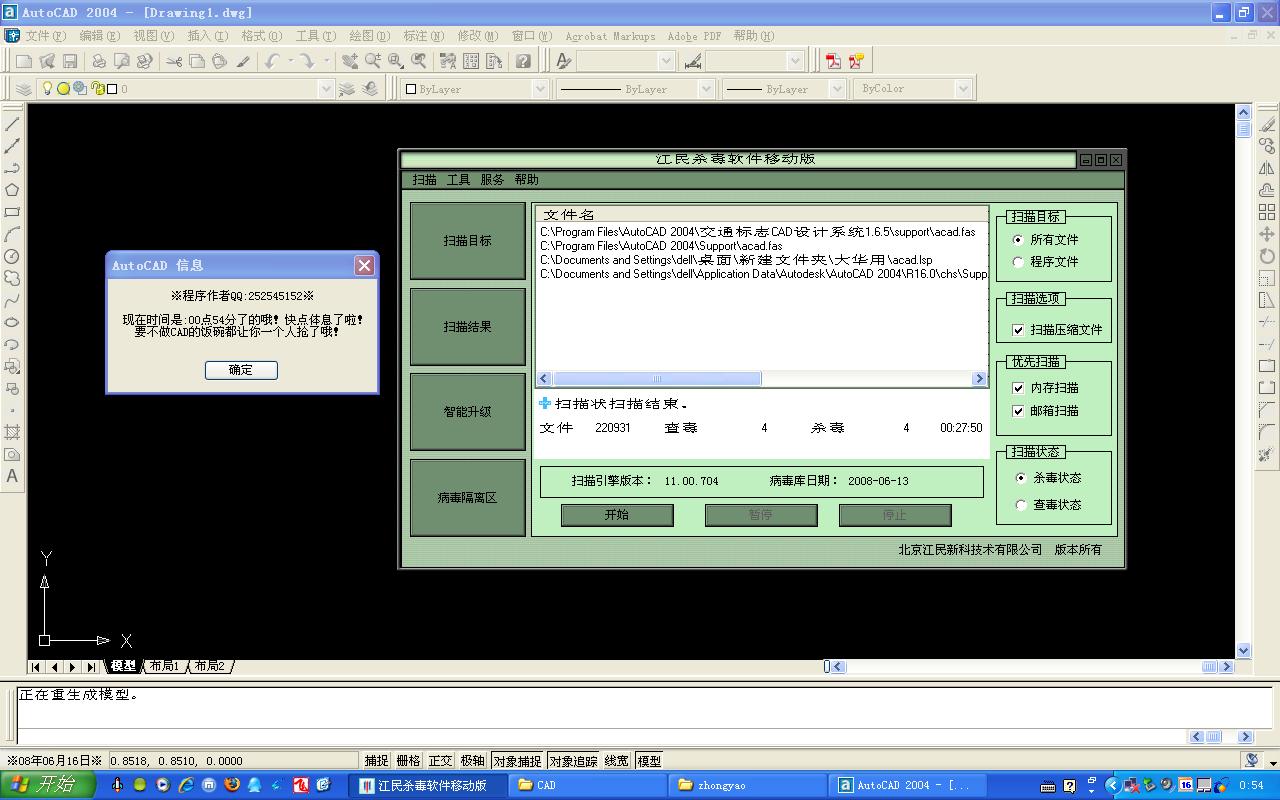Image resolution: width=1280 pixels, height=800 pixels.
Task: Toggle 正交 ortho mode in status bar
Action: point(440,761)
